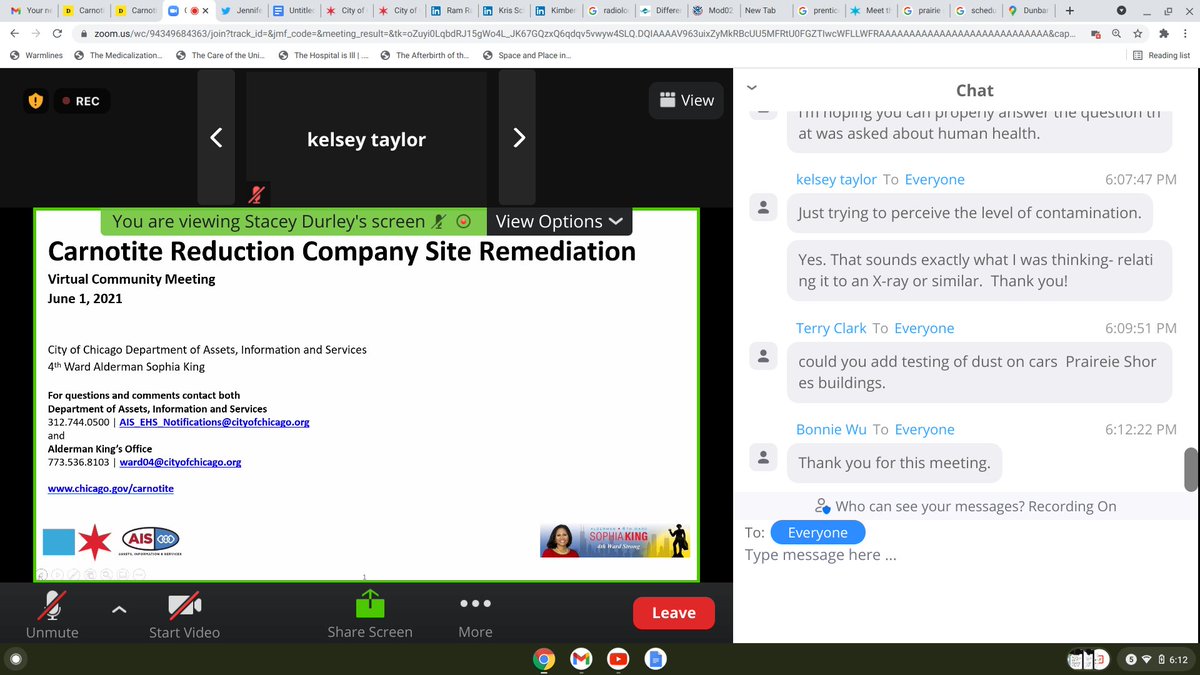Expand the View Options dropdown
Image resolution: width=1200 pixels, height=675 pixels.
click(560, 221)
